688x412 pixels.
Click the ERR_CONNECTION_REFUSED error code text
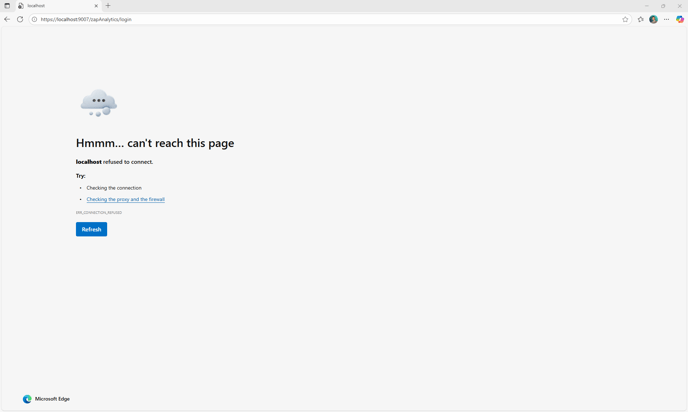(99, 213)
